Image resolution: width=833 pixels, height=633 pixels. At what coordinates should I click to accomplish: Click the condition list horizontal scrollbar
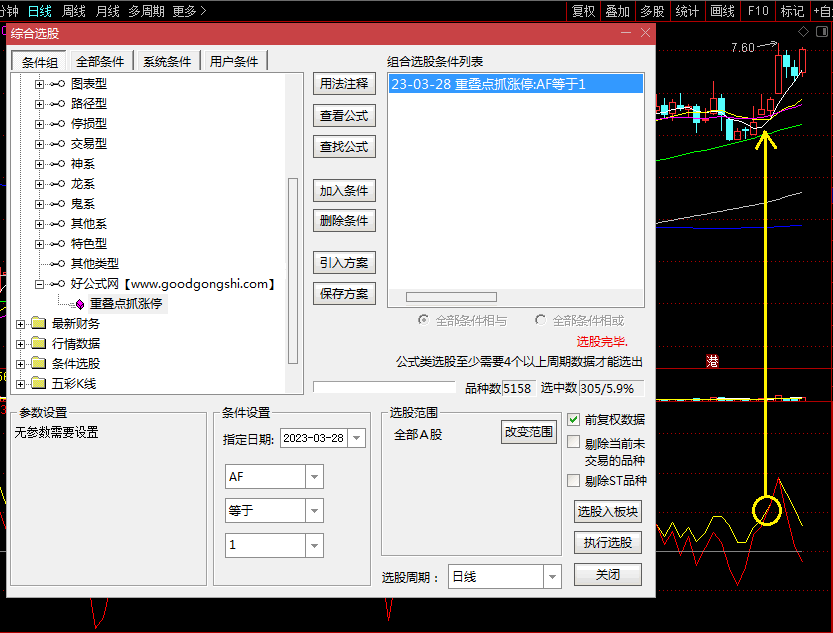pyautogui.click(x=452, y=297)
